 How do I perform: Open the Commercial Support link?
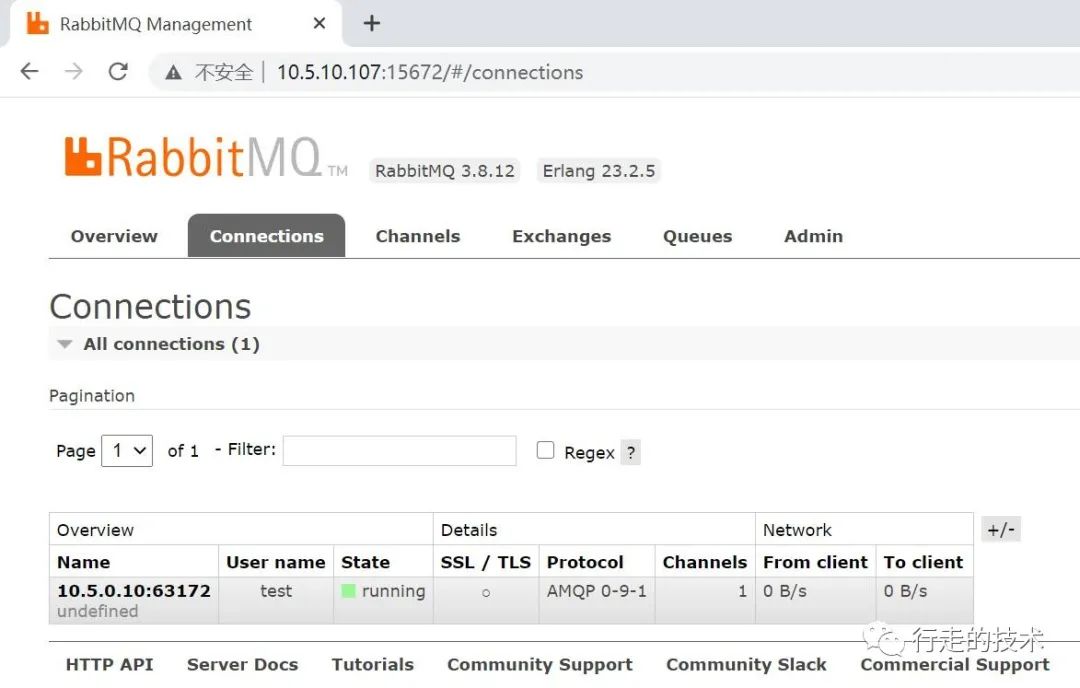pyautogui.click(x=955, y=665)
